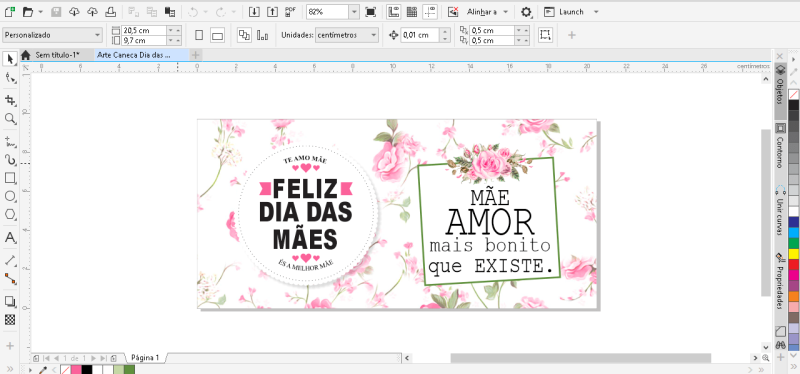This screenshot has width=800, height=374.
Task: Select the Zoom tool
Action: click(10, 119)
